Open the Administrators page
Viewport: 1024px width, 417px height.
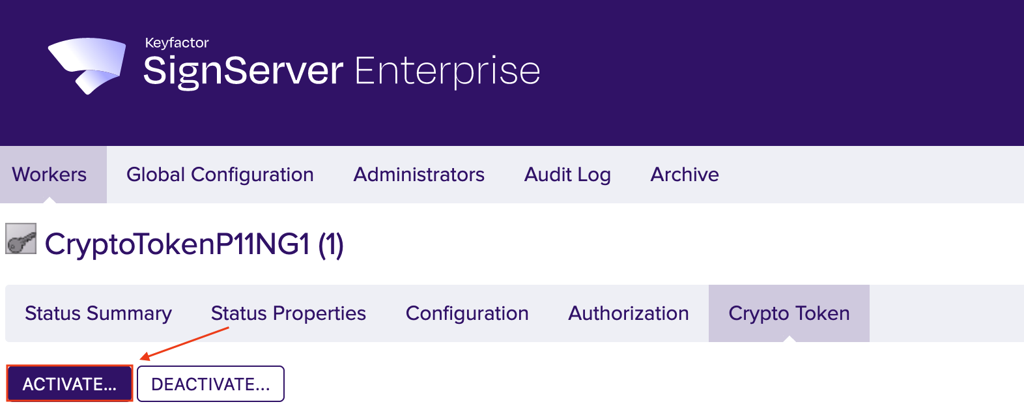tap(419, 175)
